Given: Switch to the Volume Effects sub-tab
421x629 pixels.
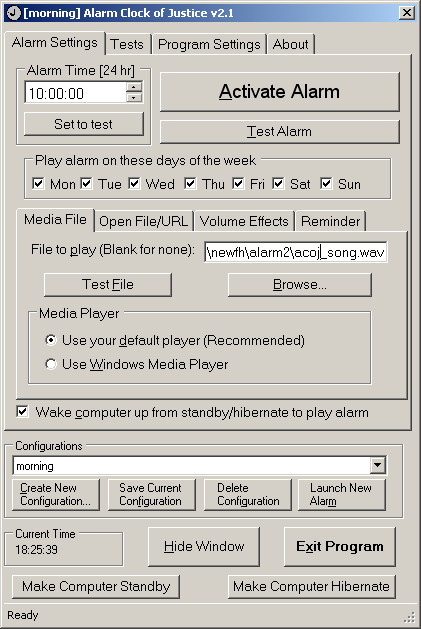Looking at the screenshot, I should point(244,221).
